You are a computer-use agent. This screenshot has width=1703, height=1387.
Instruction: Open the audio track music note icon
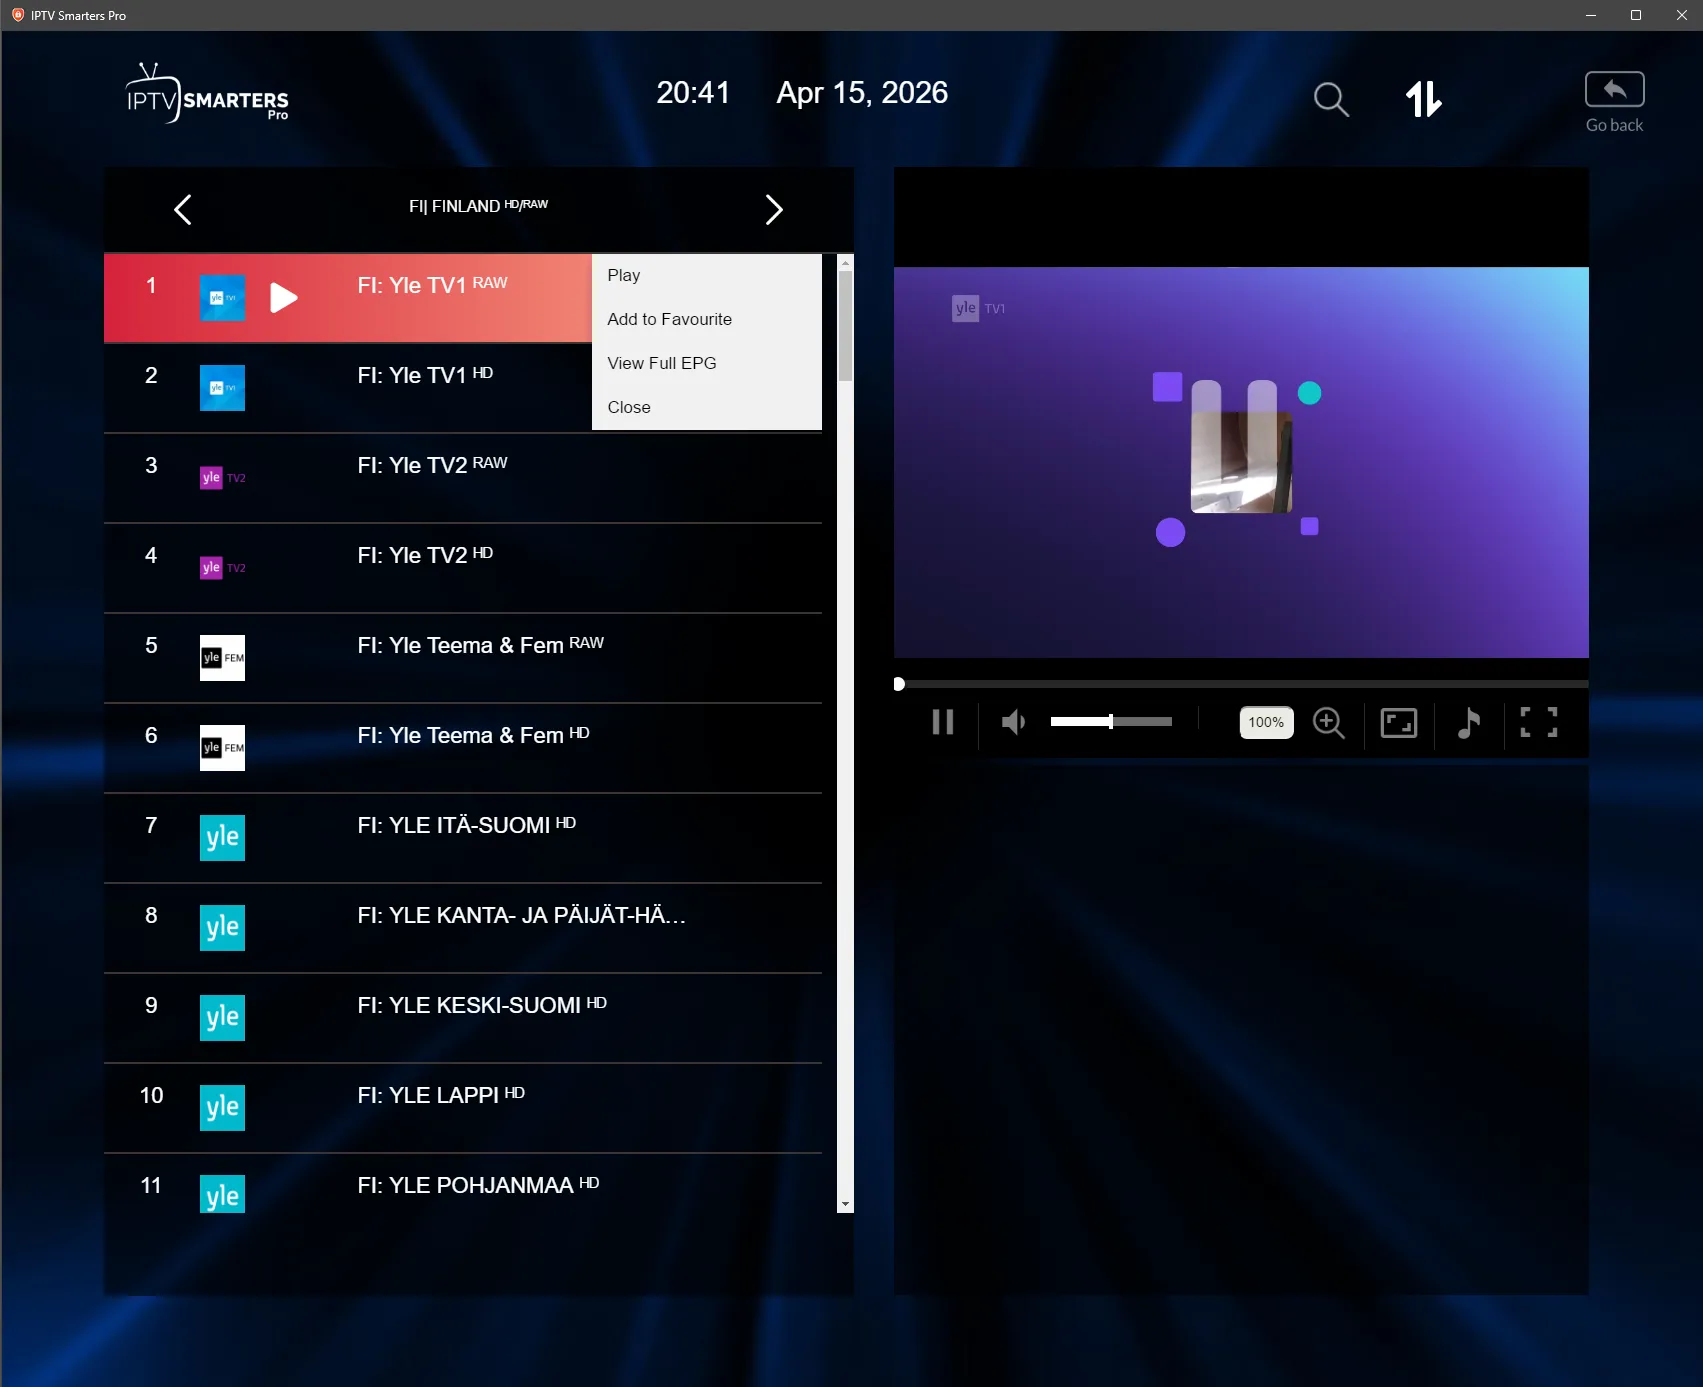point(1468,722)
